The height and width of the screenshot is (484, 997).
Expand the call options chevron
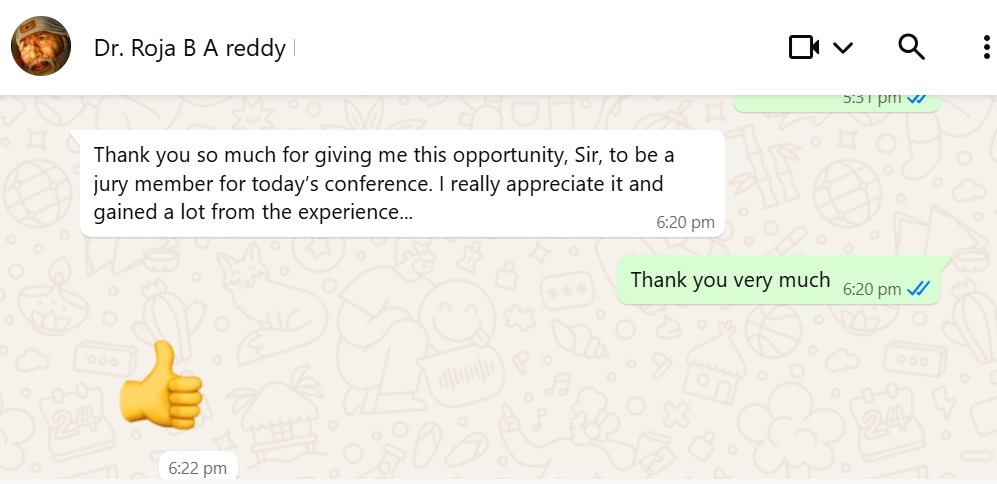(x=843, y=47)
